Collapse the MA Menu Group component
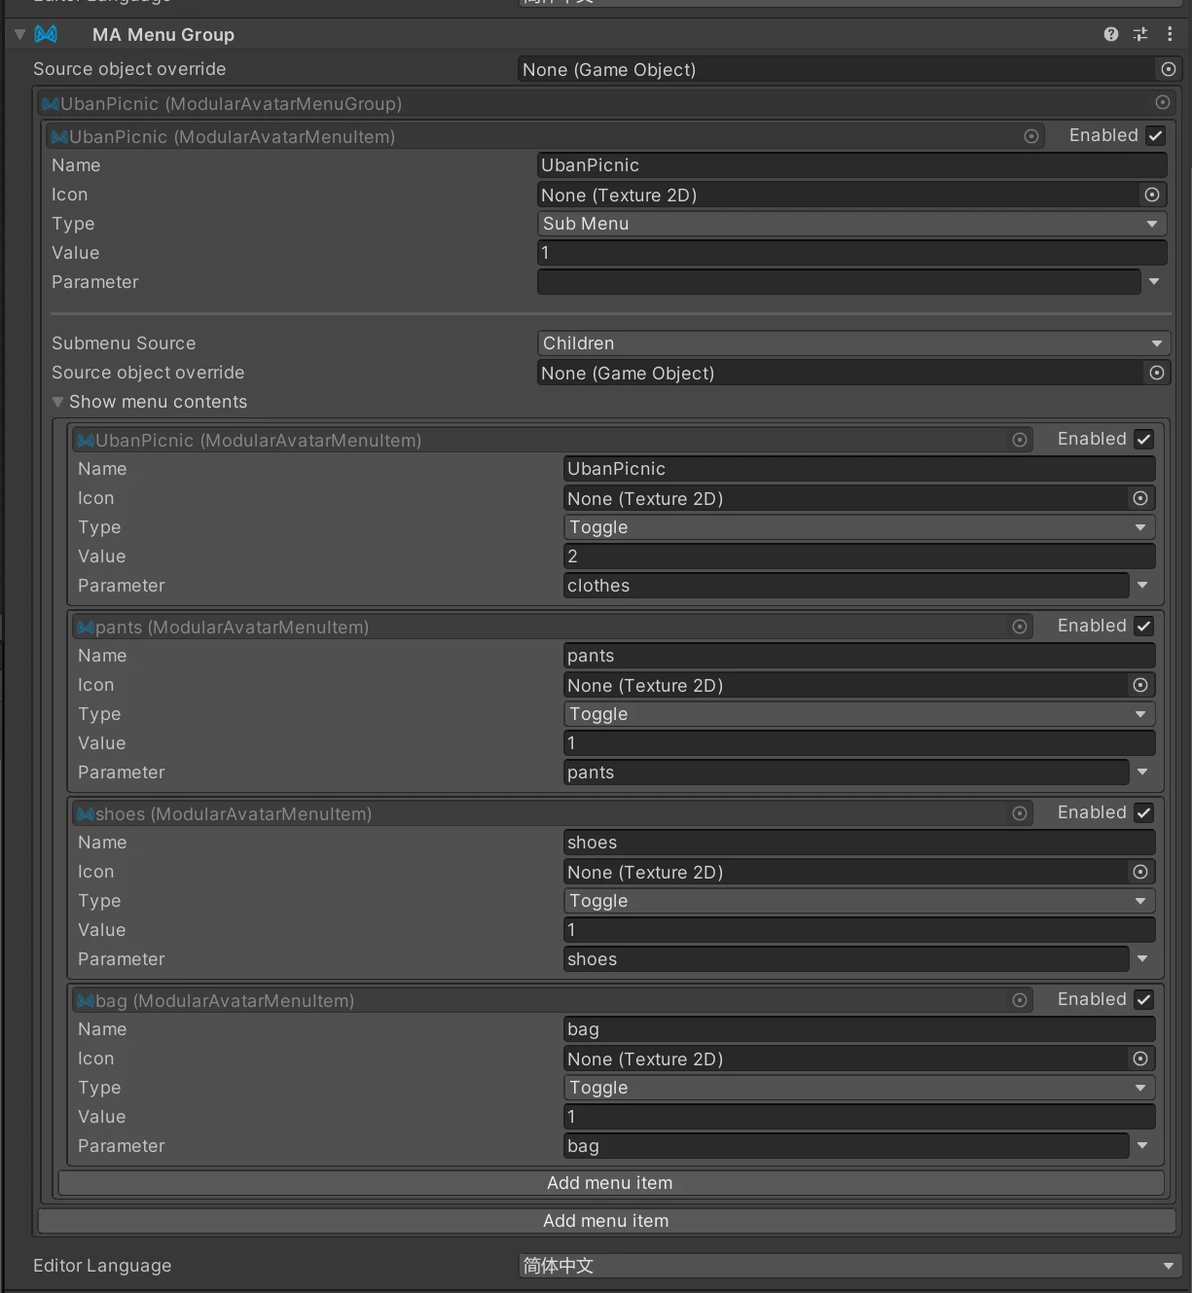The width and height of the screenshot is (1192, 1293). click(20, 34)
